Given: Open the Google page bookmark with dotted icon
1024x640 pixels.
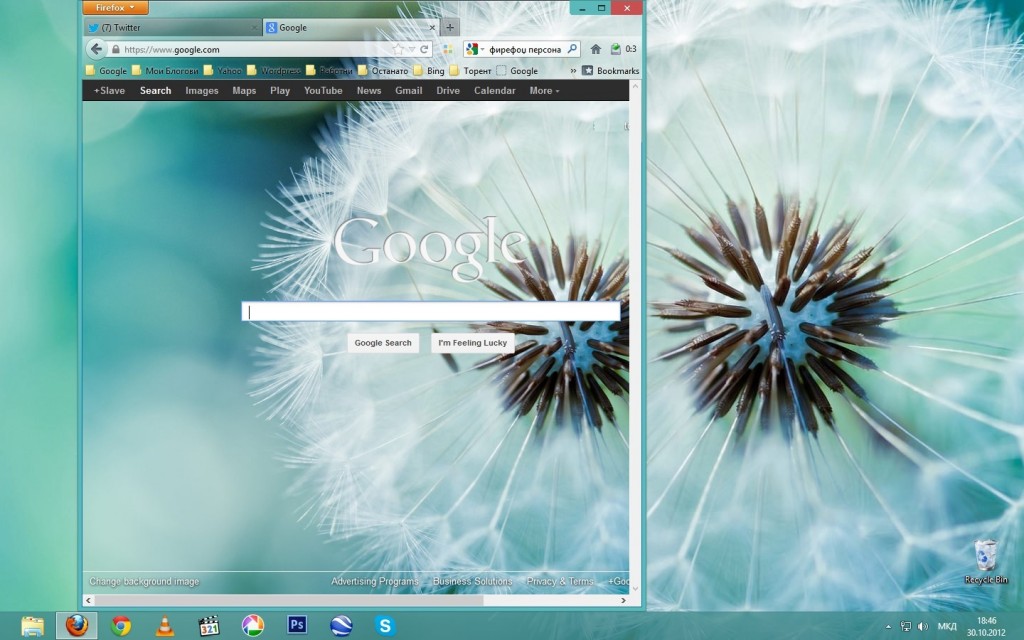Looking at the screenshot, I should [x=517, y=71].
